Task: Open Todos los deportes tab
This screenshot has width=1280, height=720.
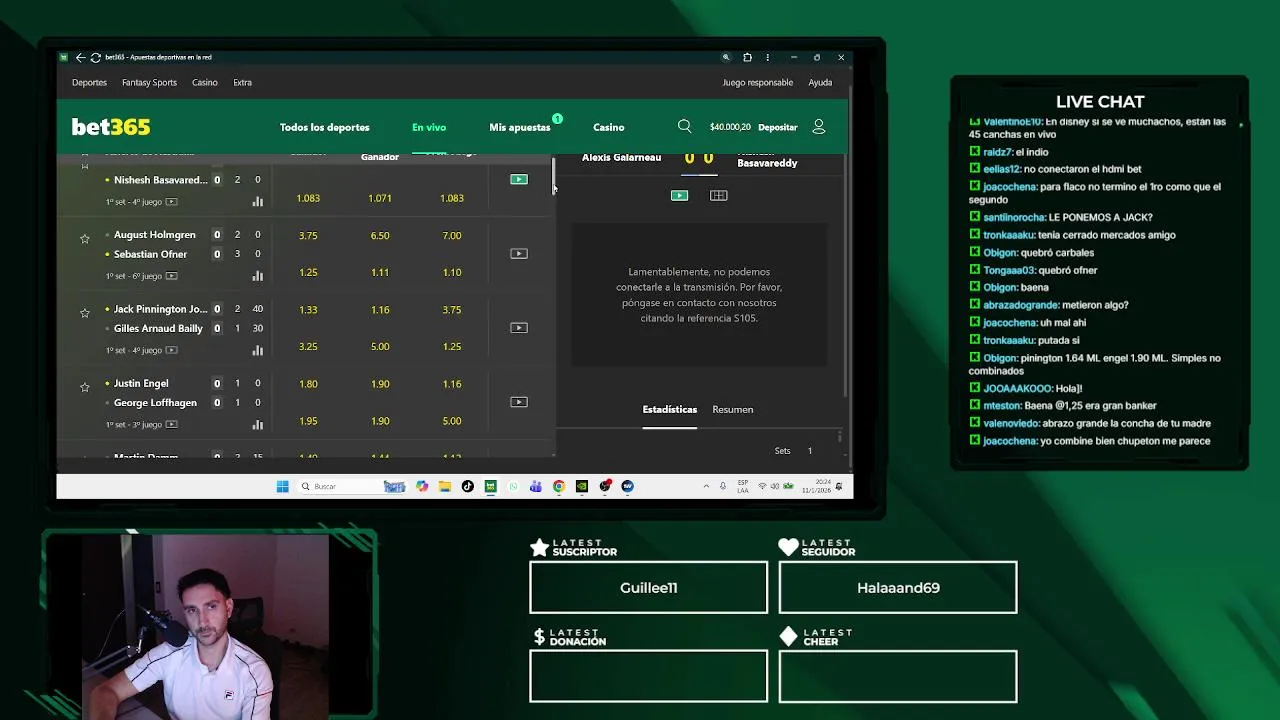Action: tap(324, 127)
